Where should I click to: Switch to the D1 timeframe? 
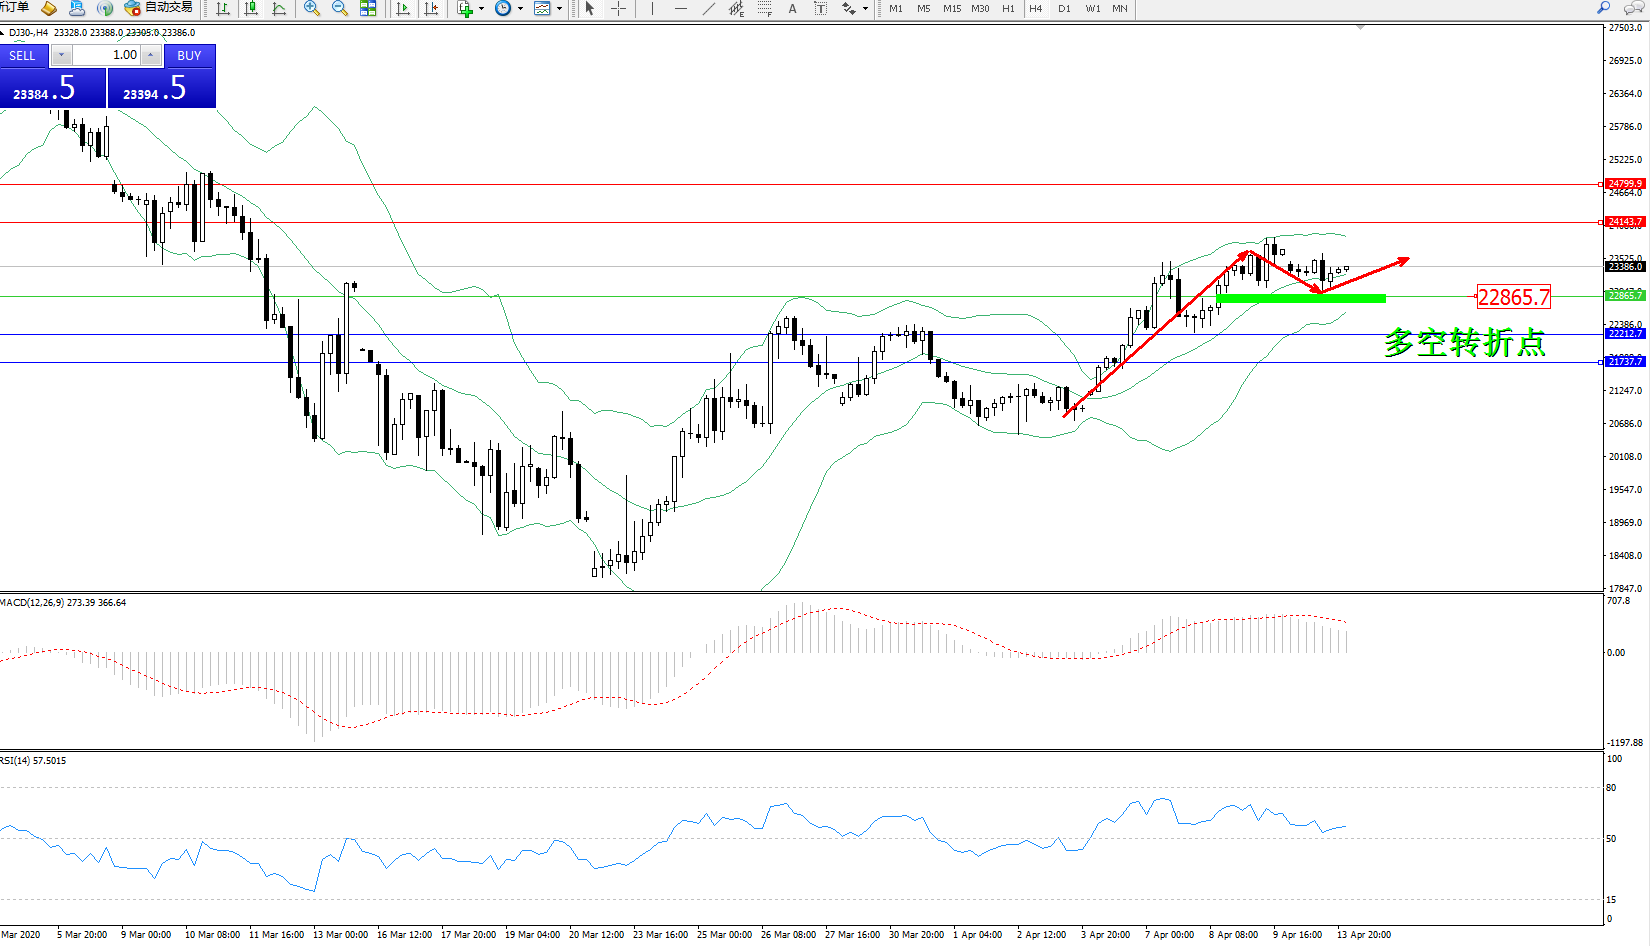1064,9
